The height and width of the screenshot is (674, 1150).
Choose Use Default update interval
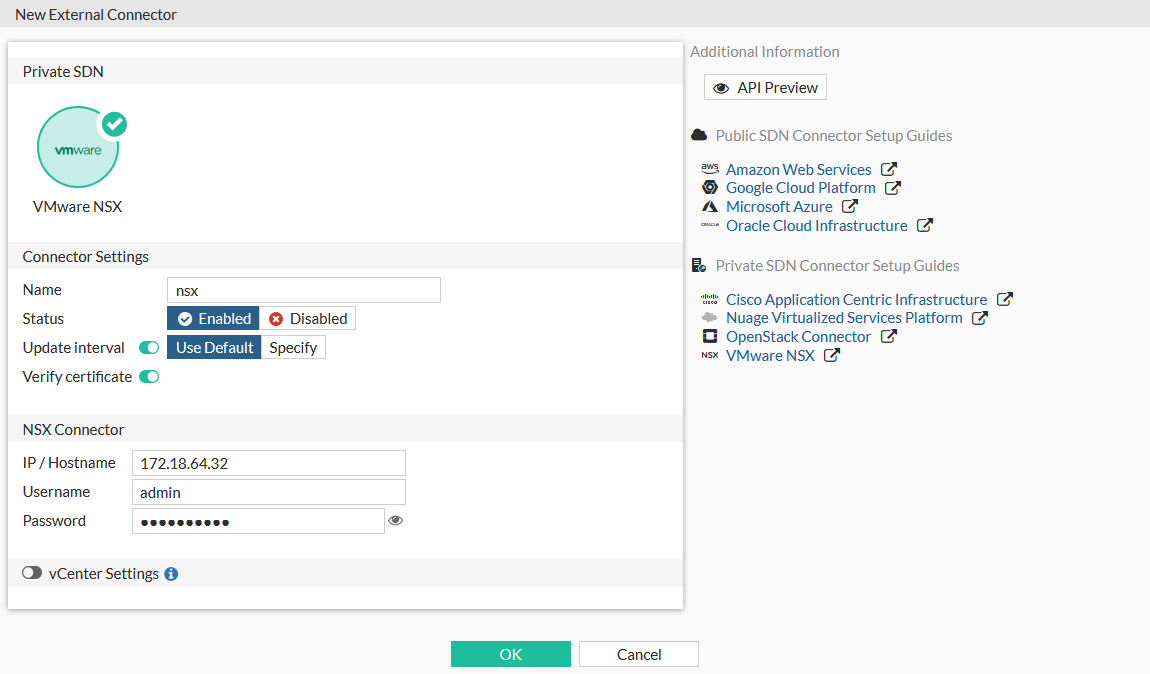coord(214,348)
